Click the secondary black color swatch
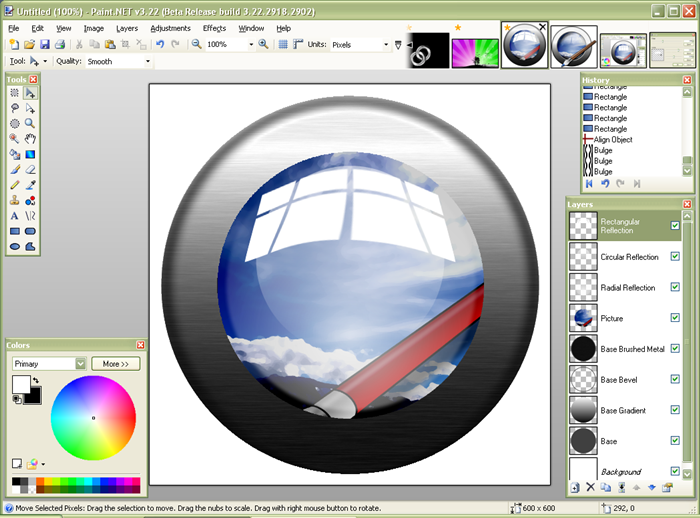The image size is (700, 518). 36,398
